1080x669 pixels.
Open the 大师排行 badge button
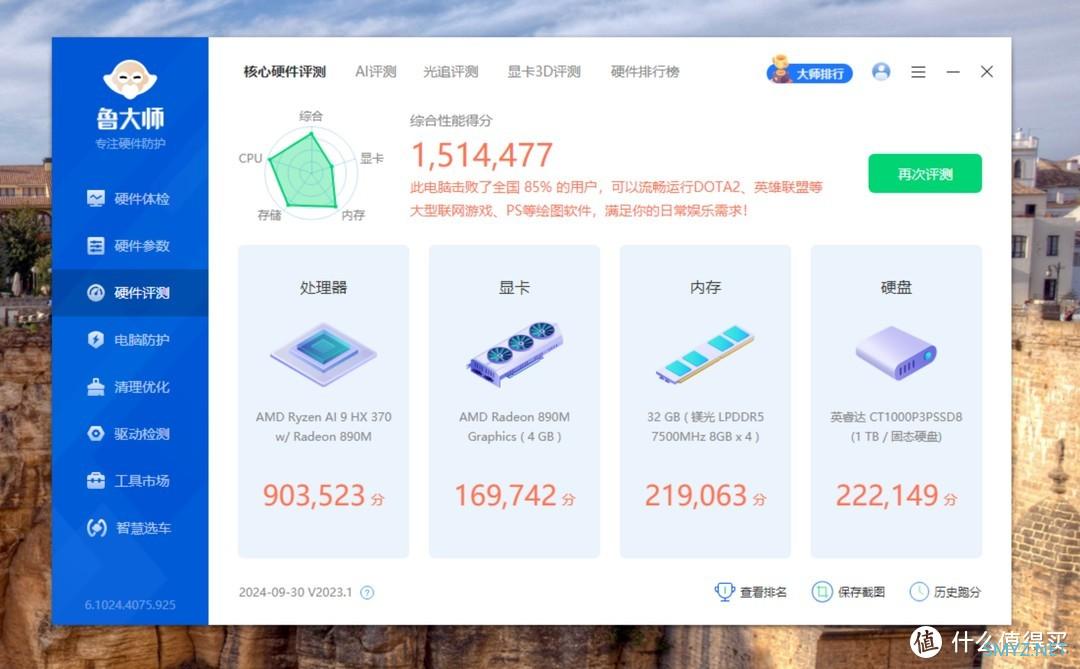tap(810, 71)
